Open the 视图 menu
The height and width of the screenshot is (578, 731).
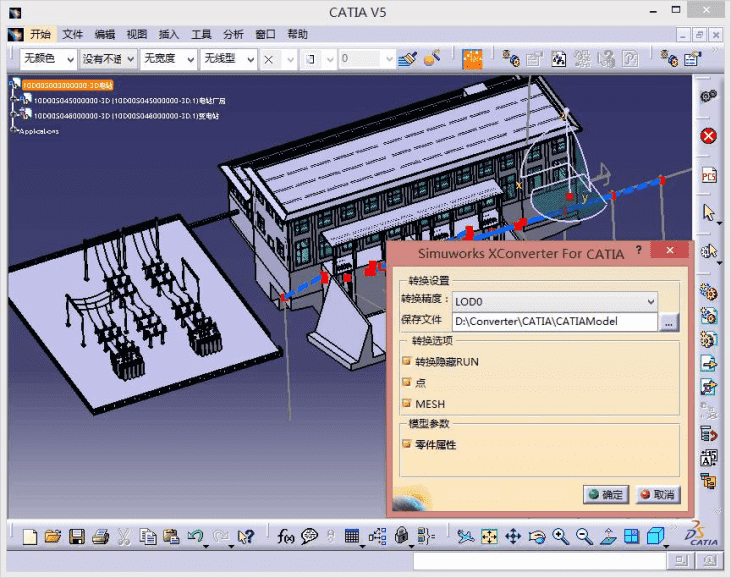tap(137, 34)
